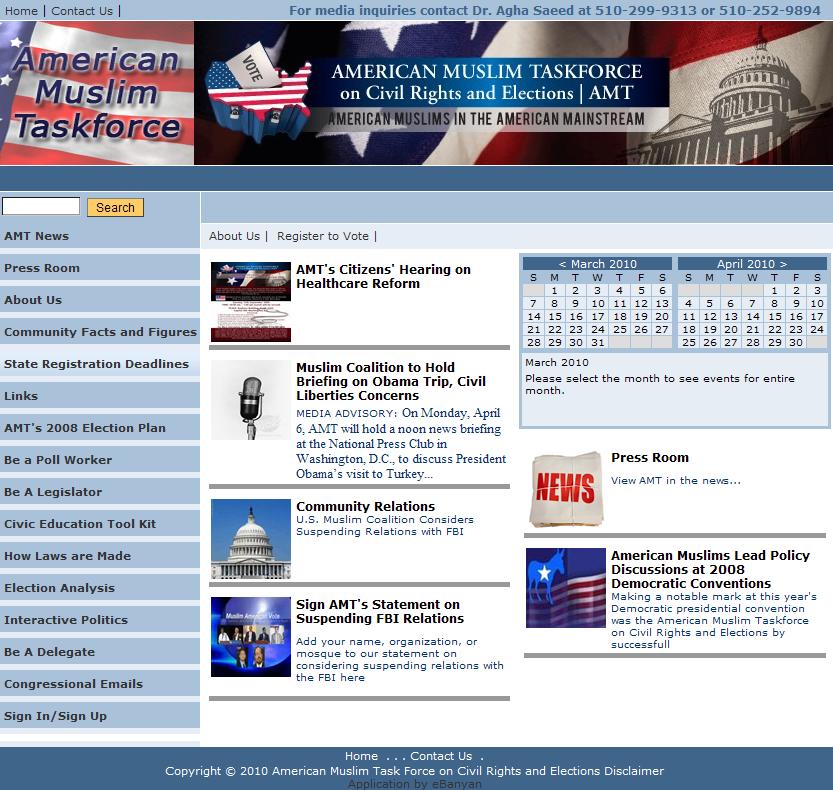
Task: Open American Muslims Lead Policy Discussions headline
Action: click(x=710, y=569)
